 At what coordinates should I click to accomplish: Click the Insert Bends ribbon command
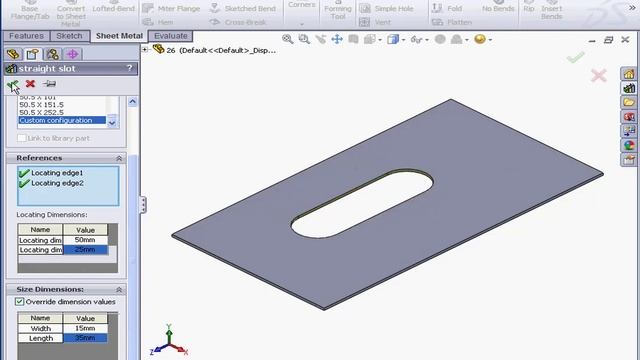tap(551, 10)
